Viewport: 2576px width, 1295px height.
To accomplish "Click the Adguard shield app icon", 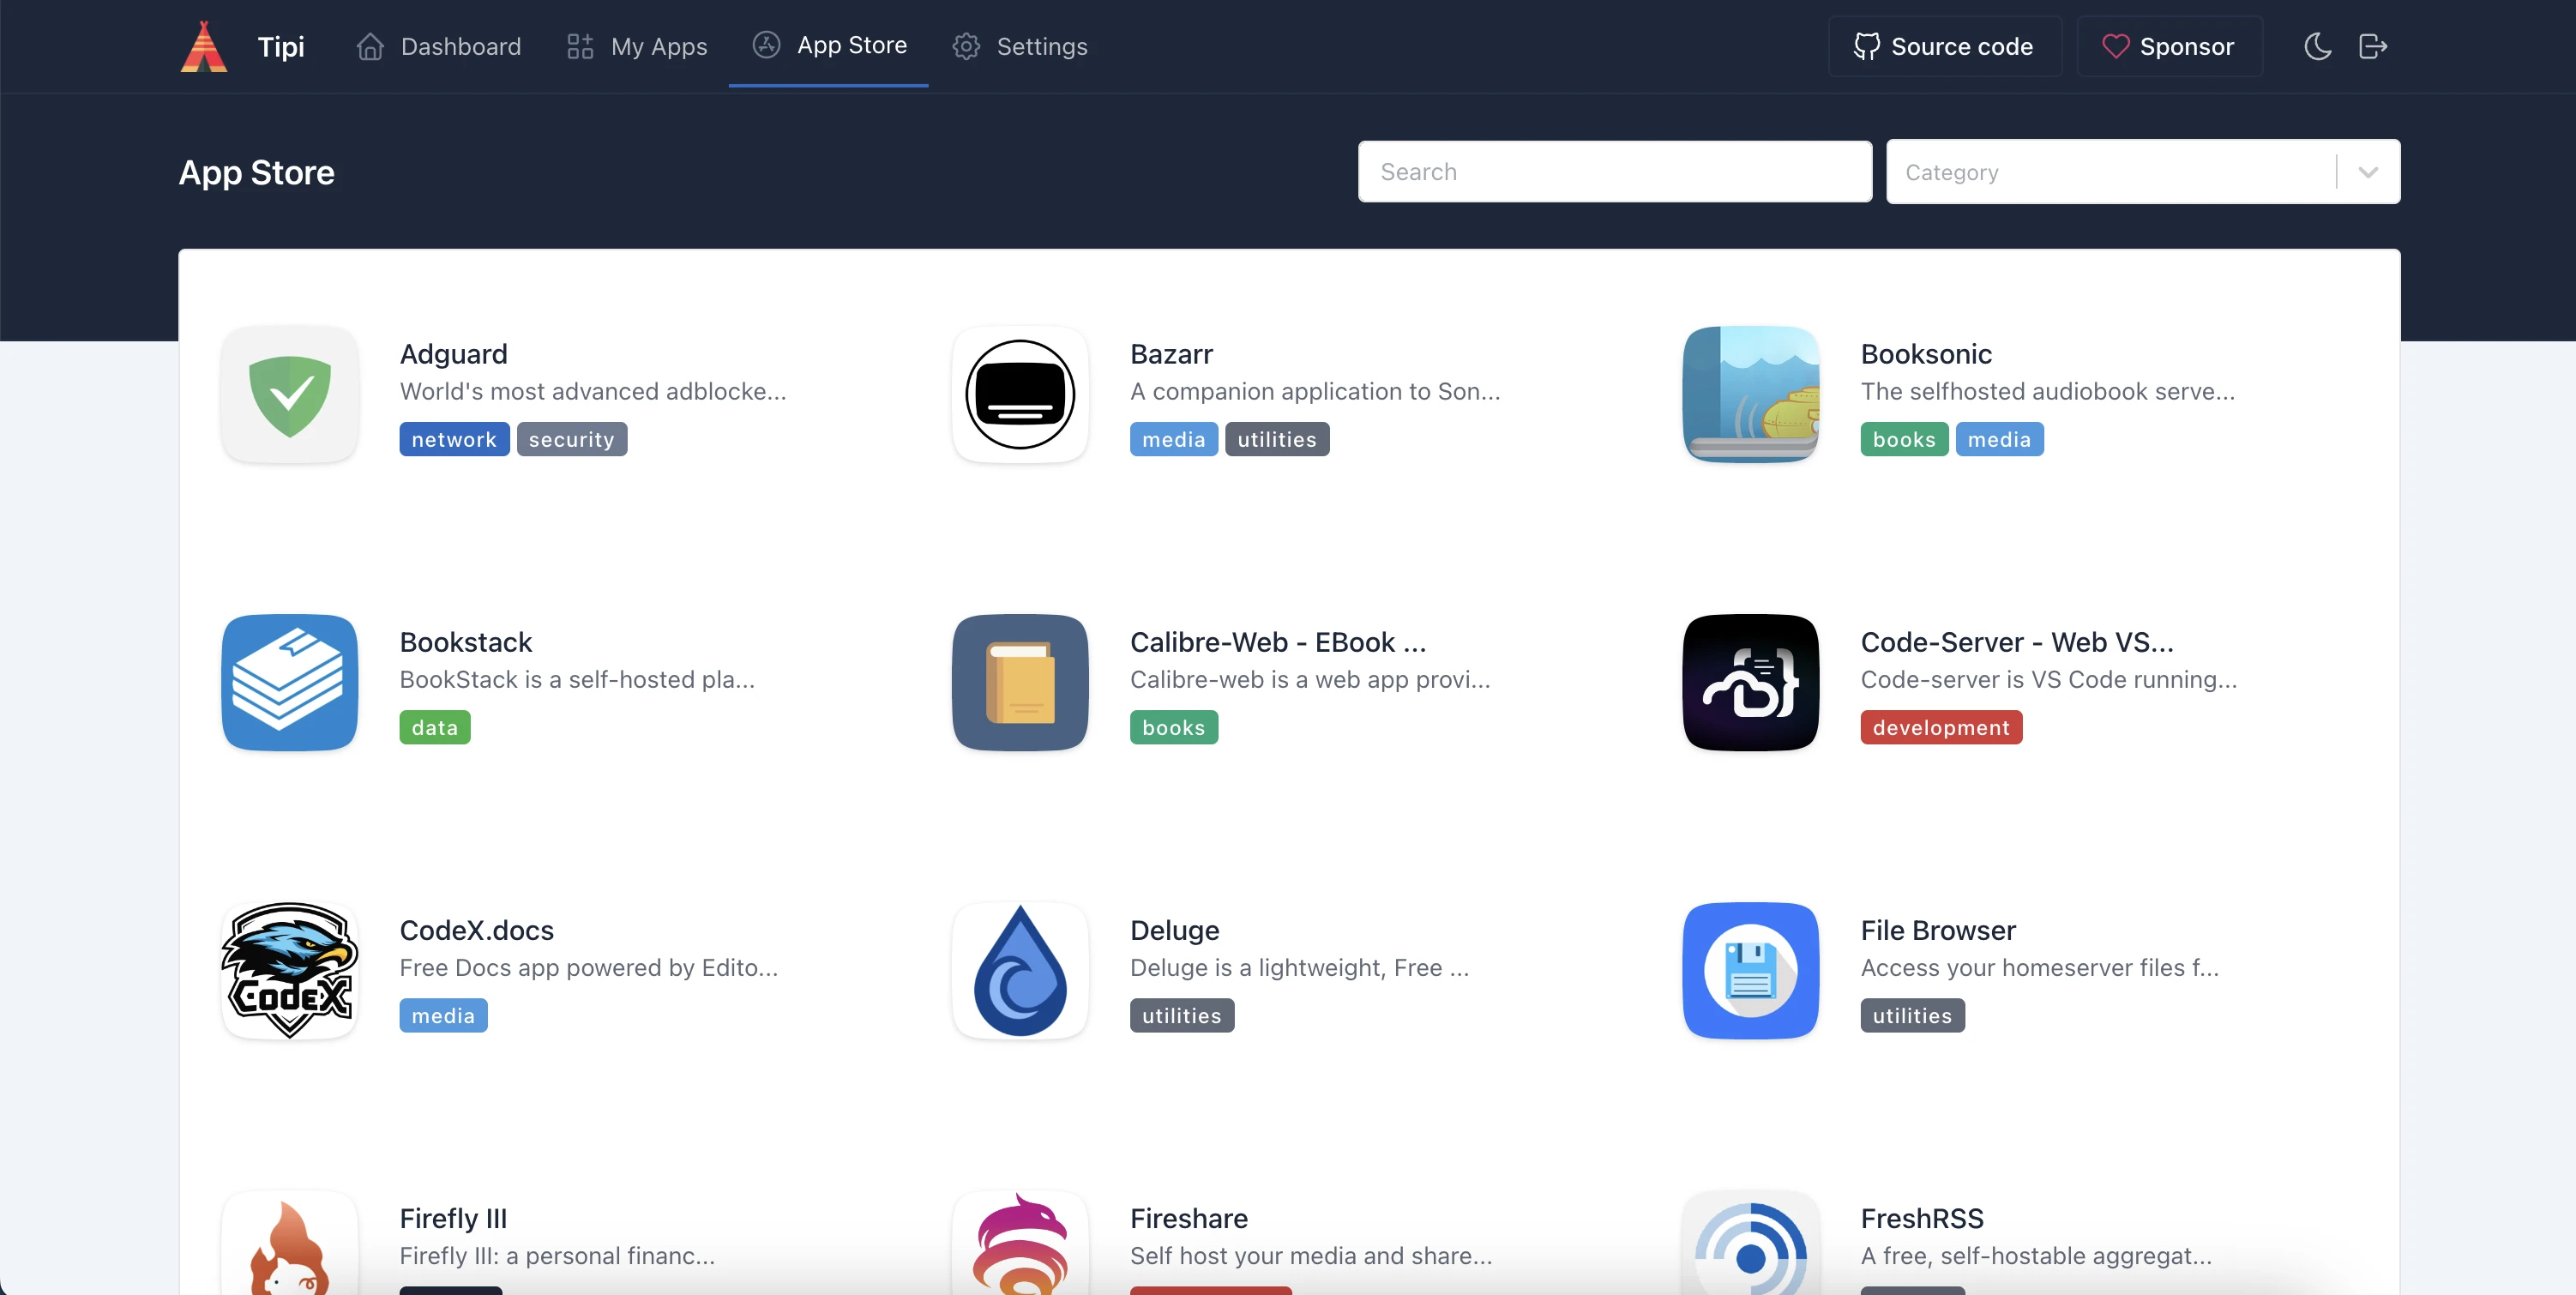I will pos(290,395).
